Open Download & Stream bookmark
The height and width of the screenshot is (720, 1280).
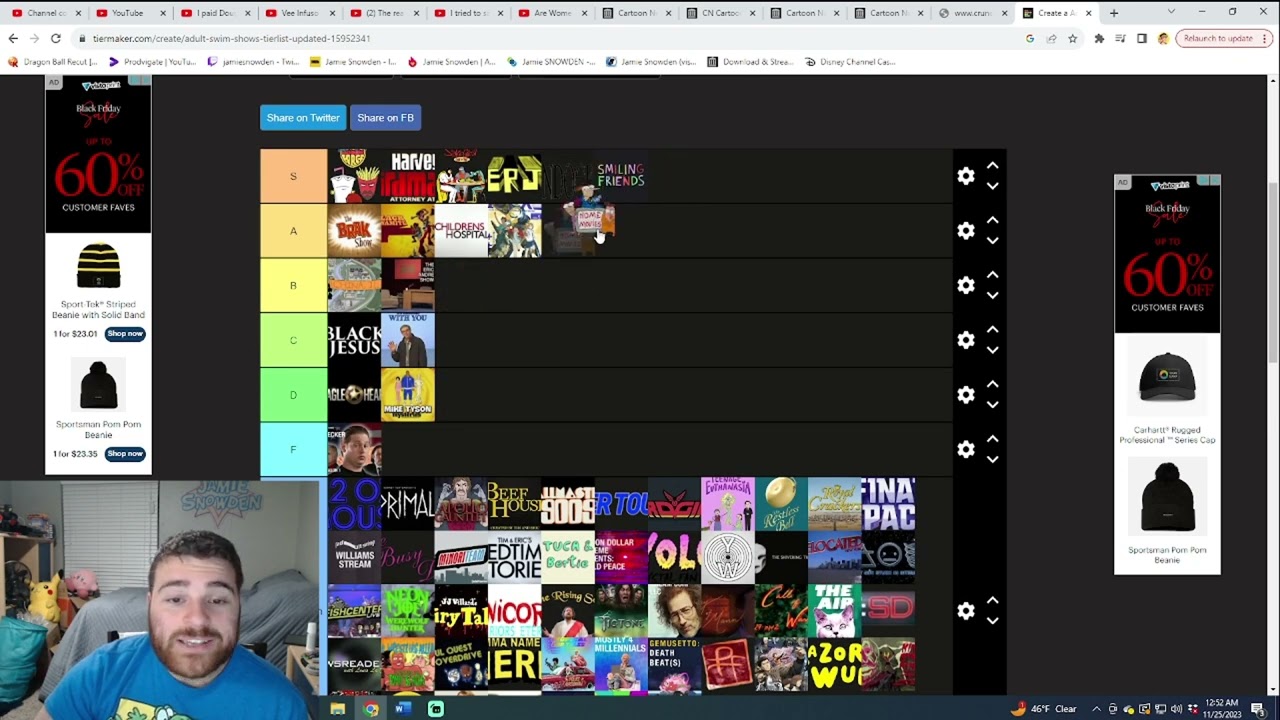click(750, 62)
